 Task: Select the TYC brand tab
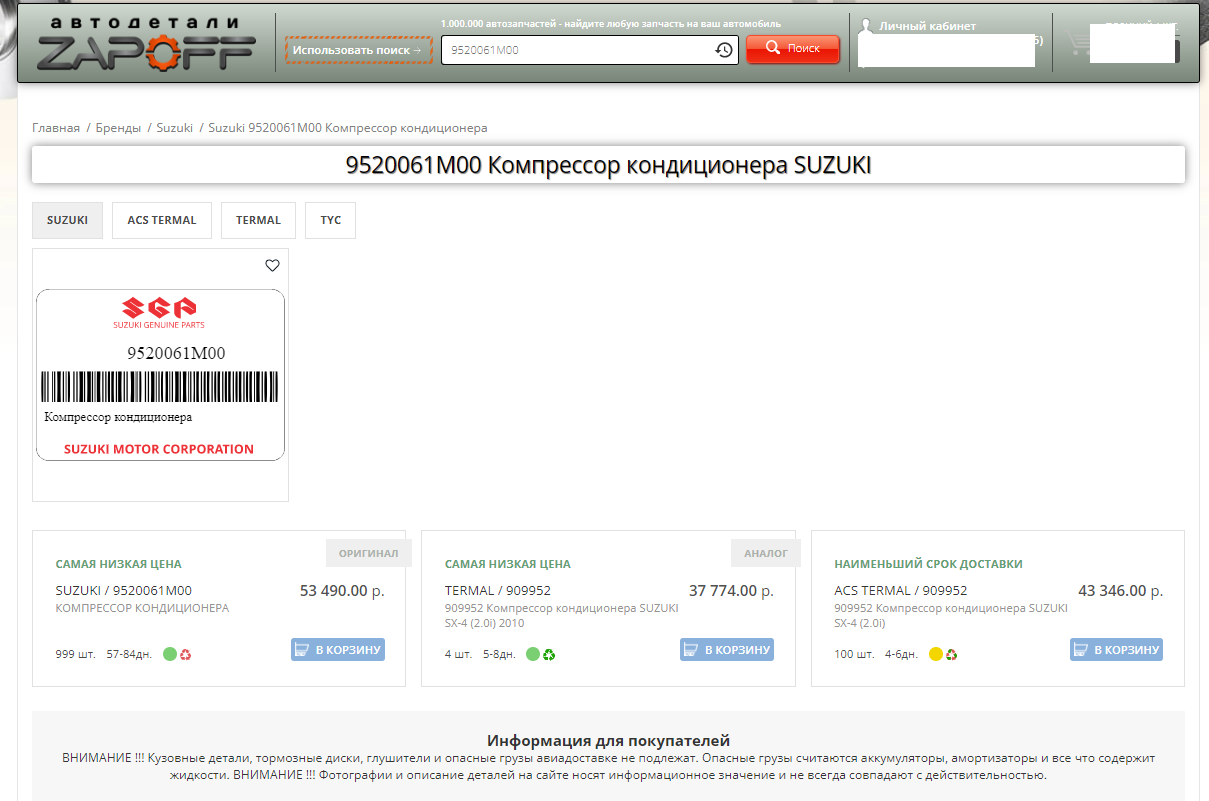pyautogui.click(x=330, y=220)
